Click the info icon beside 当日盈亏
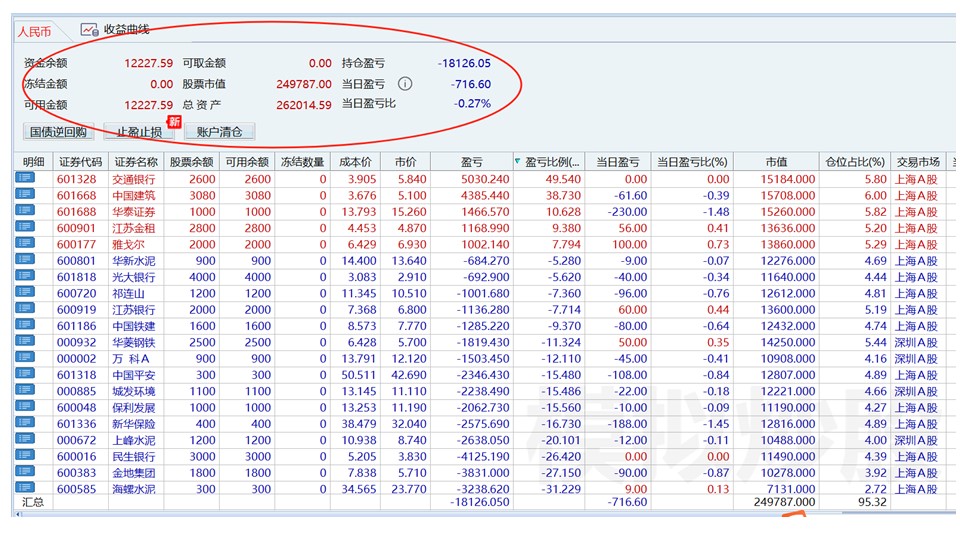Image resolution: width=960 pixels, height=540 pixels. click(405, 84)
